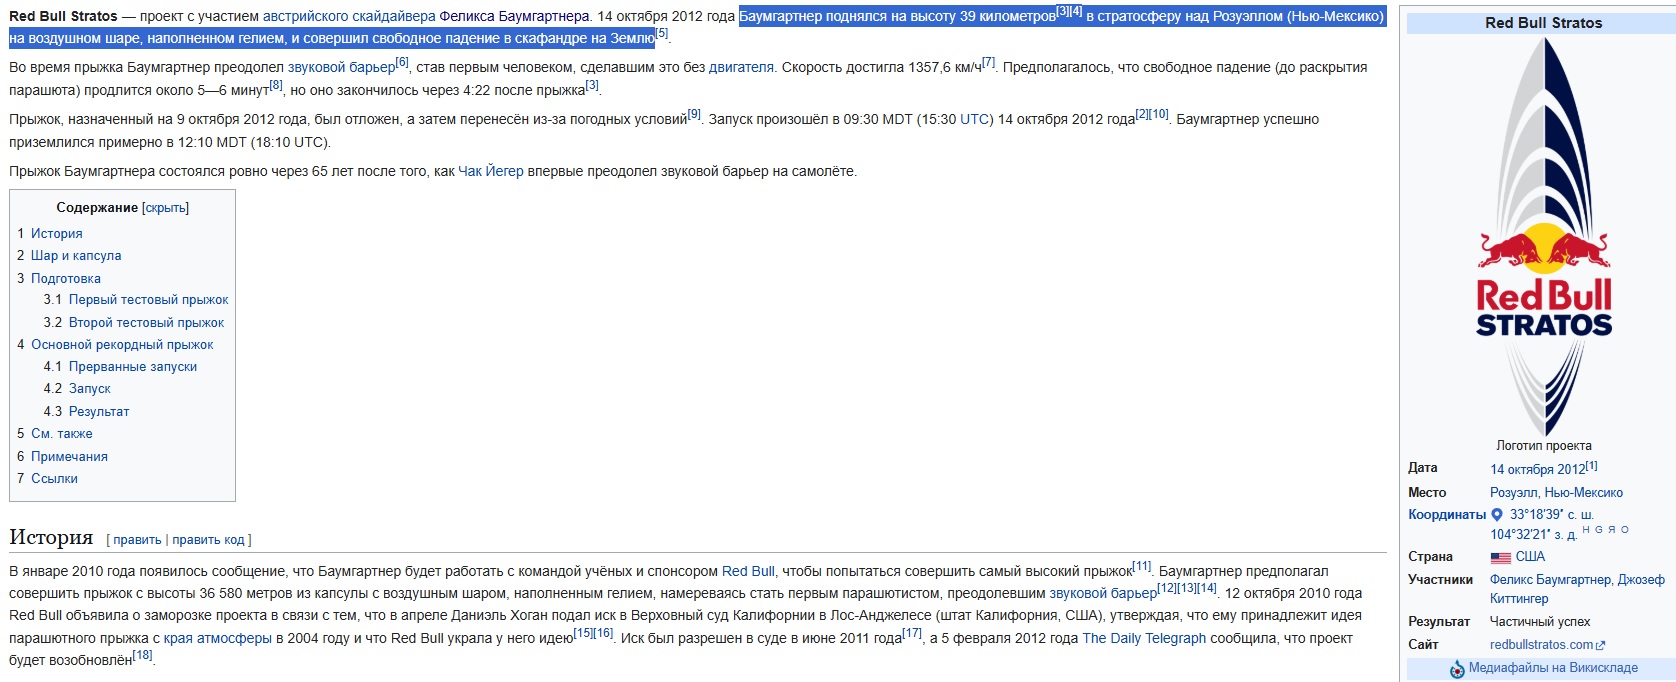Open Джозеф Киттингер link in infobox
This screenshot has width=1676, height=682.
pos(1577,589)
